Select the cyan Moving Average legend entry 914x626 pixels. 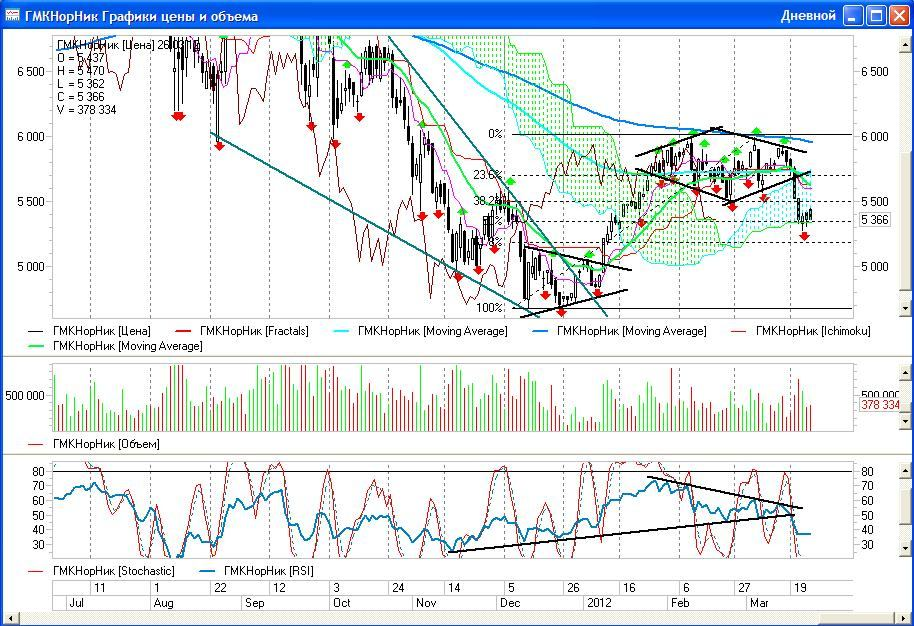click(420, 331)
